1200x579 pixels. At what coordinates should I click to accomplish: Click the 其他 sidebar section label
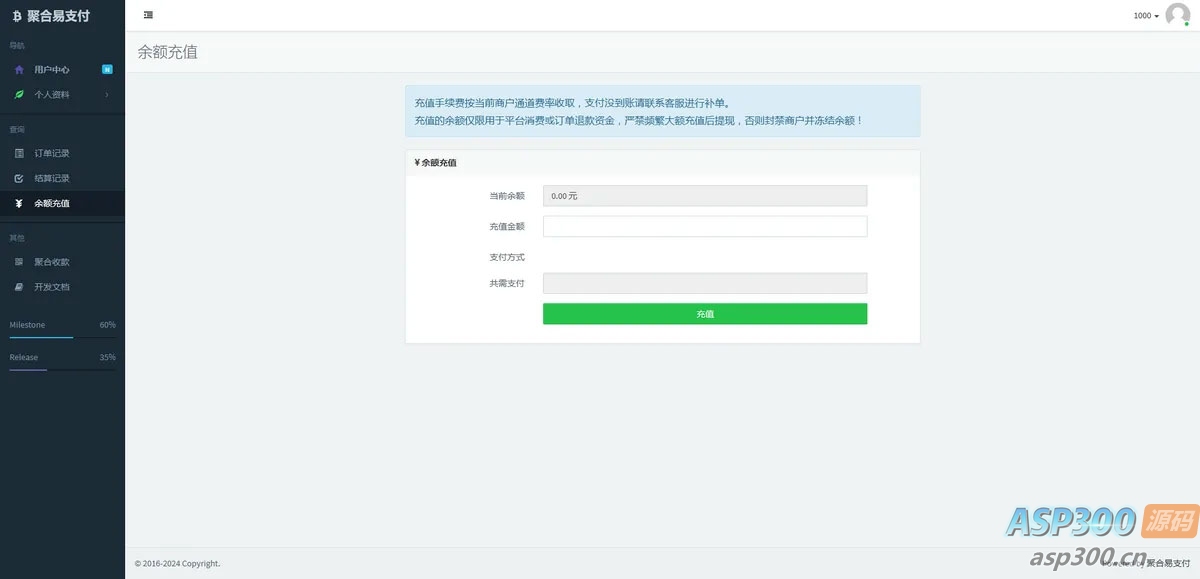(x=17, y=238)
